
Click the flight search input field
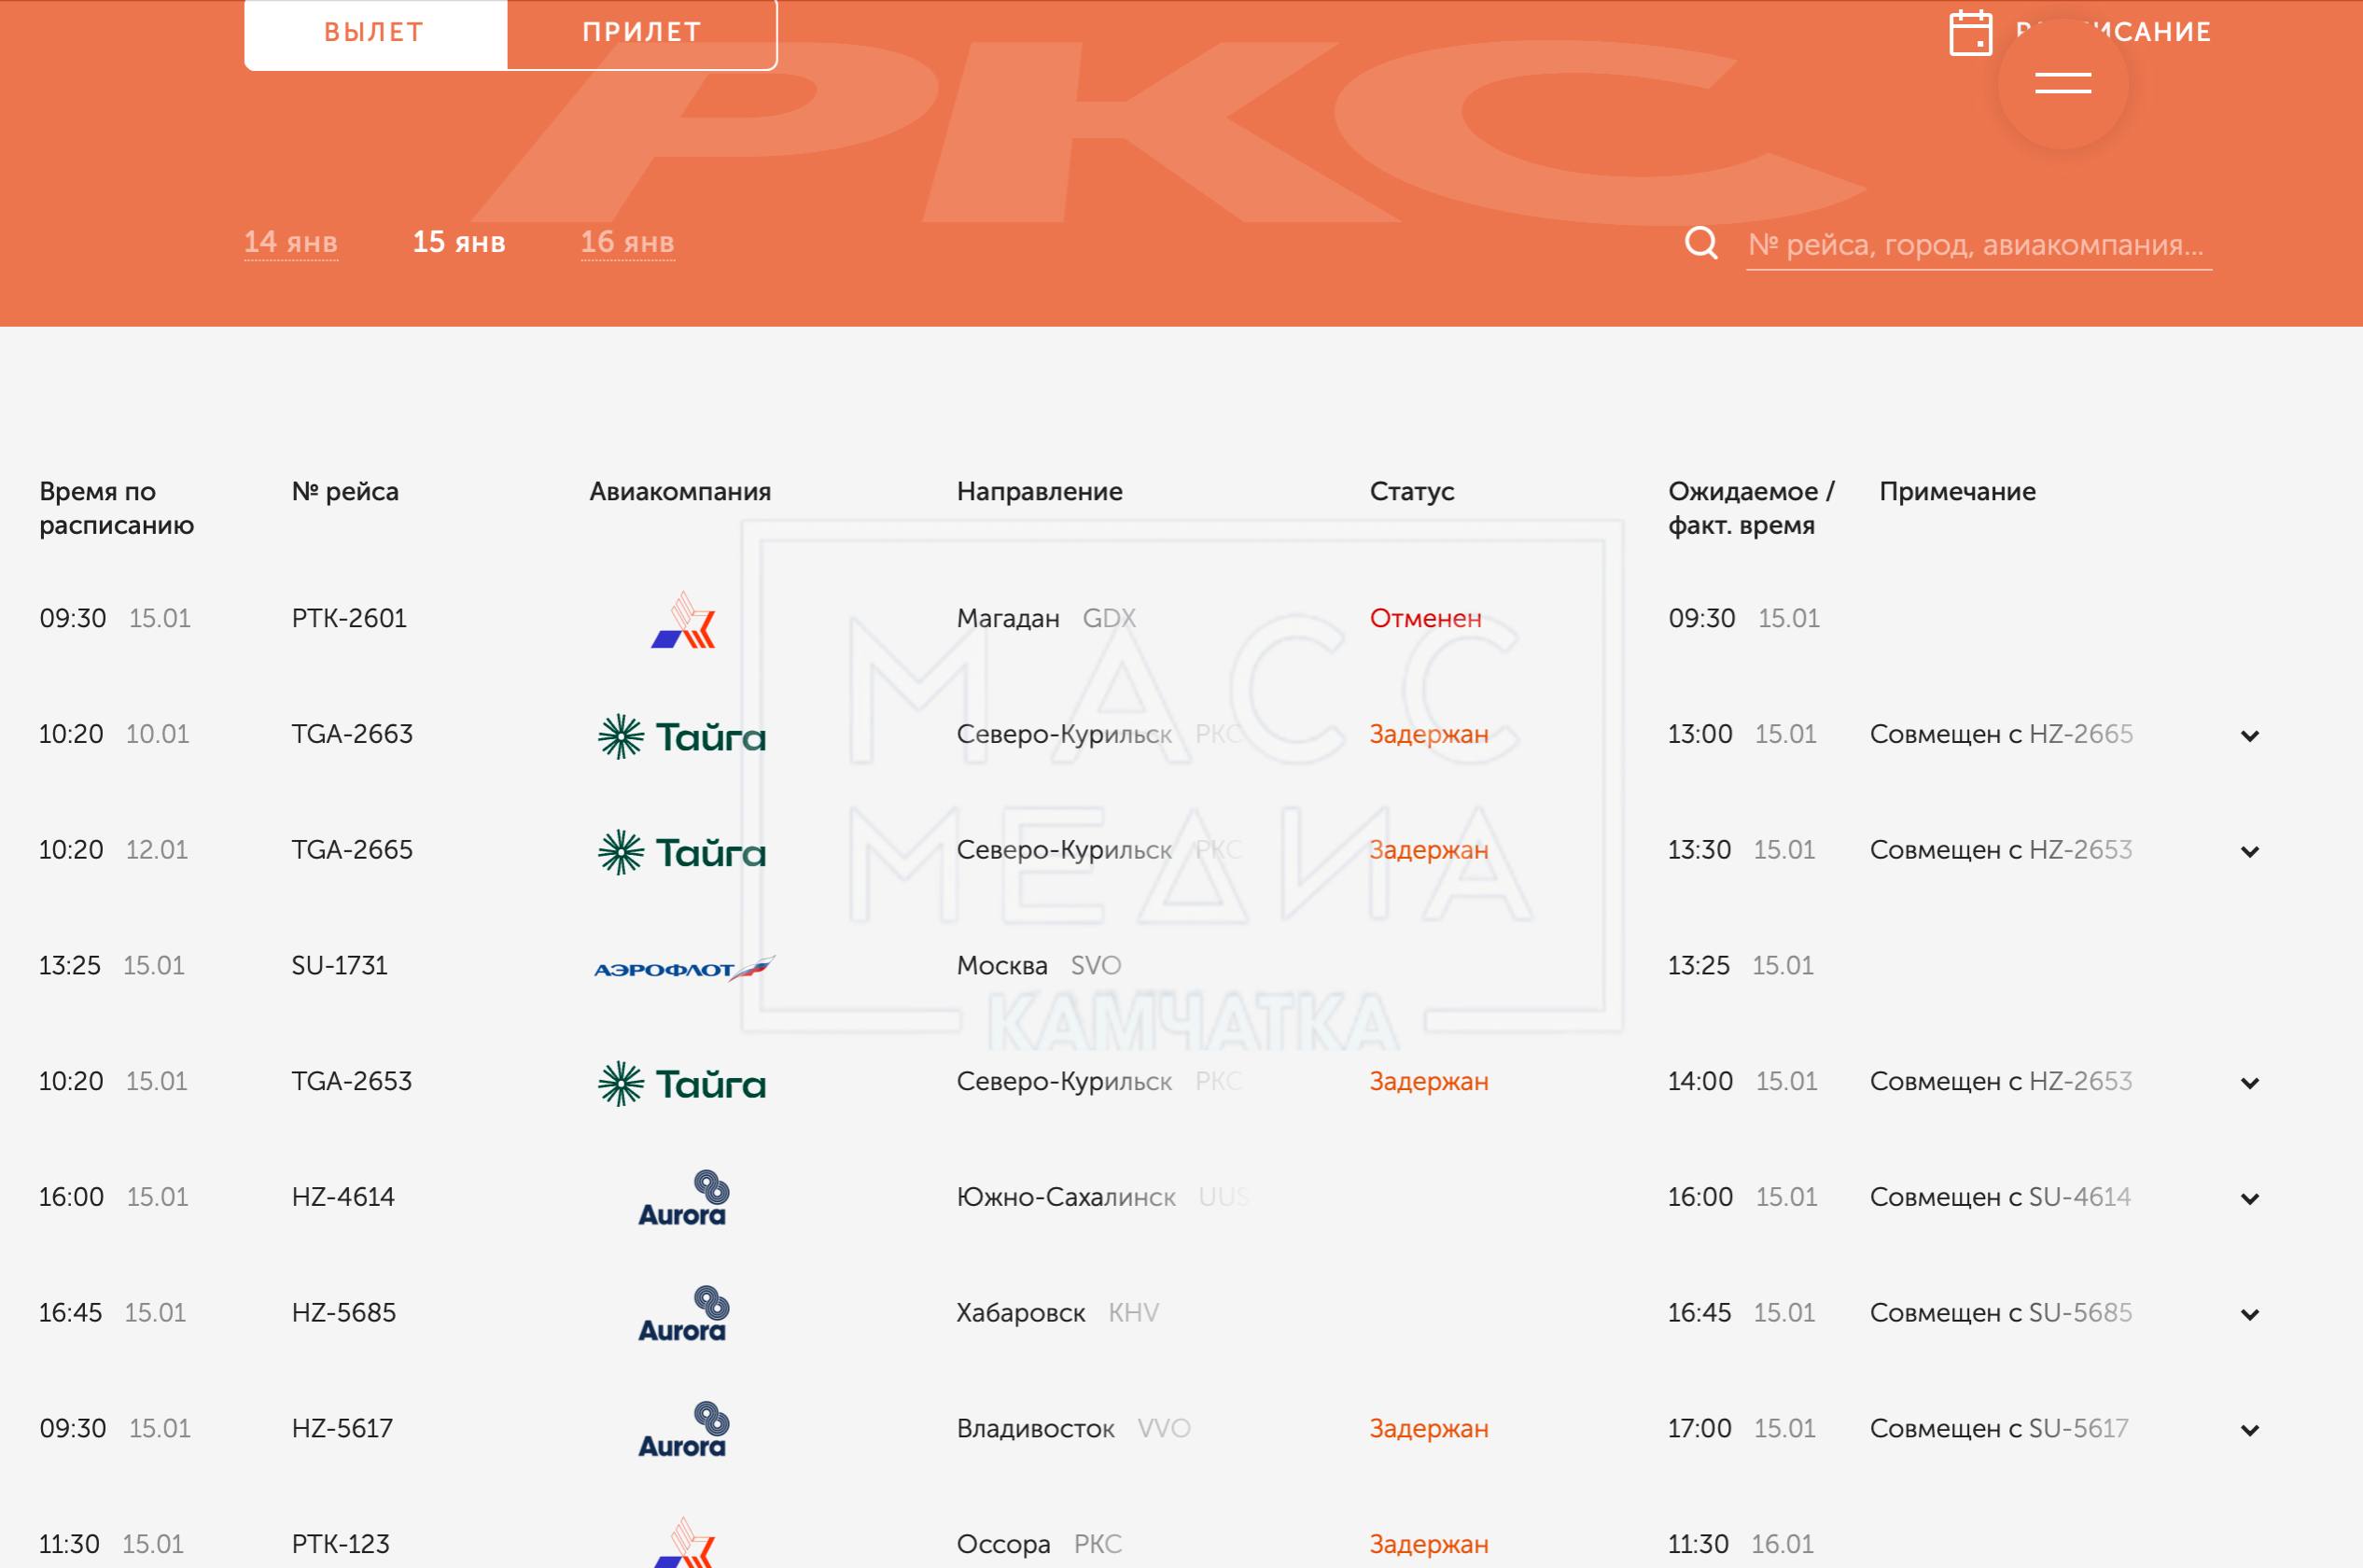click(1976, 245)
